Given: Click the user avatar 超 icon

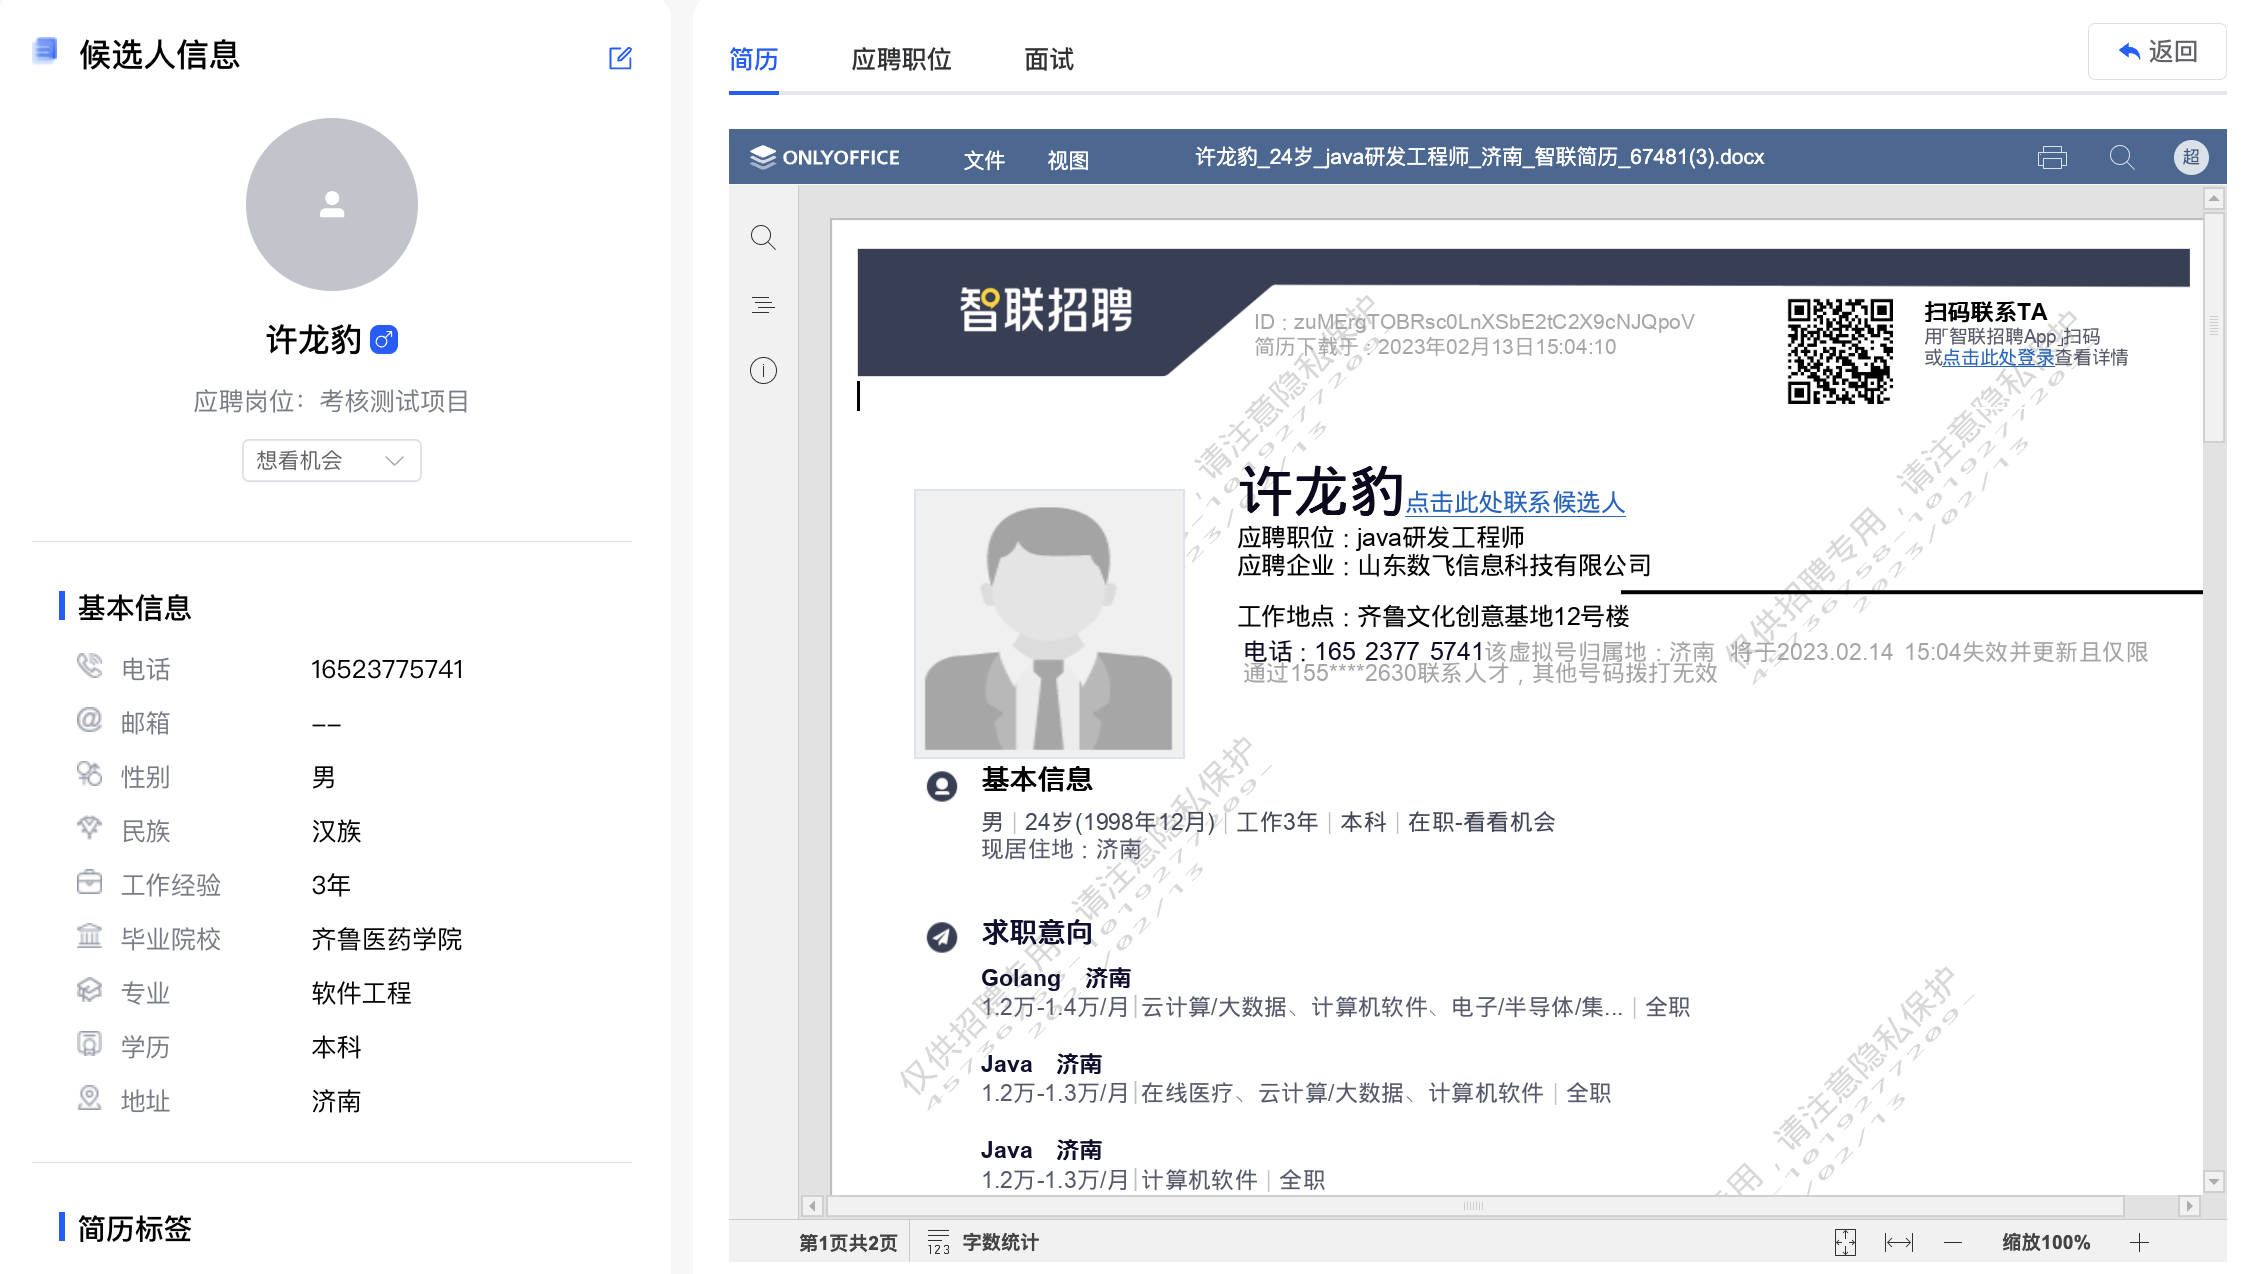Looking at the screenshot, I should pyautogui.click(x=2191, y=157).
